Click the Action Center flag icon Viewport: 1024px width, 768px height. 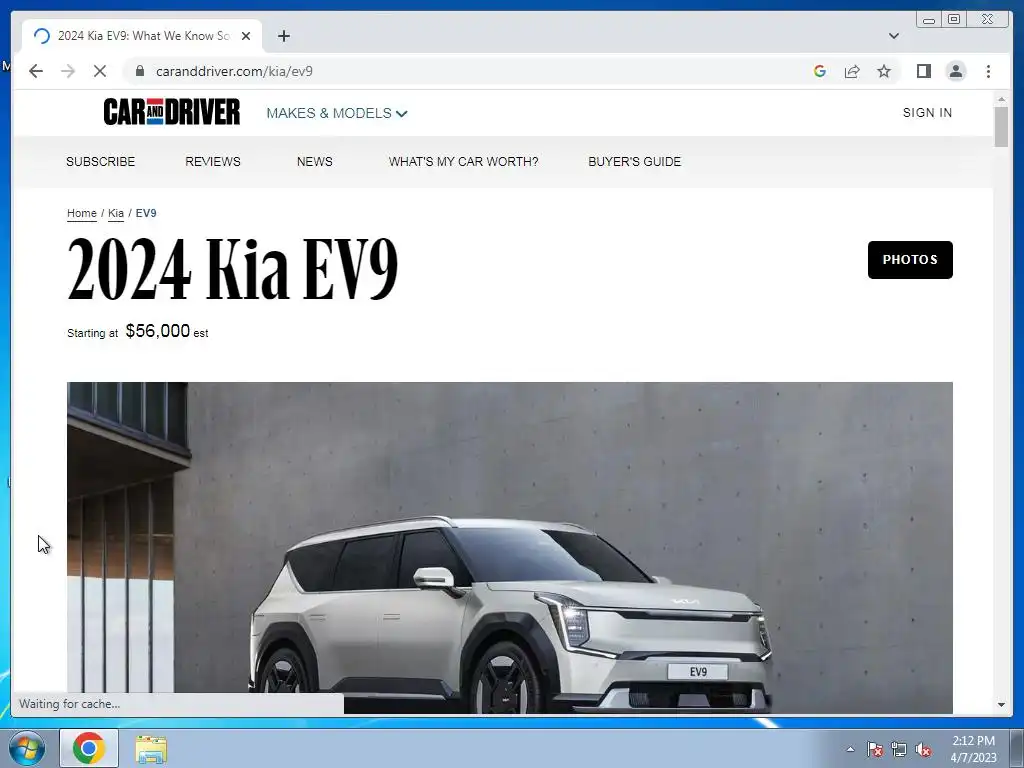pyautogui.click(x=874, y=750)
